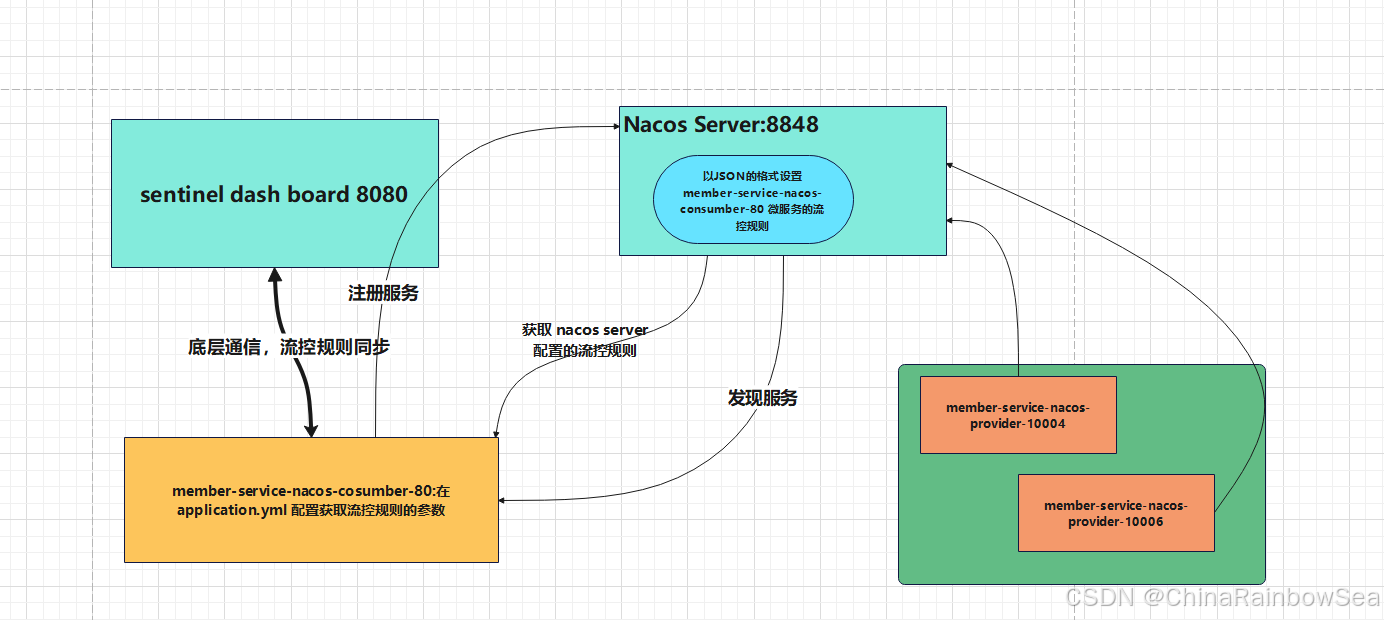
Task: Select the 发现服务 label text
Action: 764,397
